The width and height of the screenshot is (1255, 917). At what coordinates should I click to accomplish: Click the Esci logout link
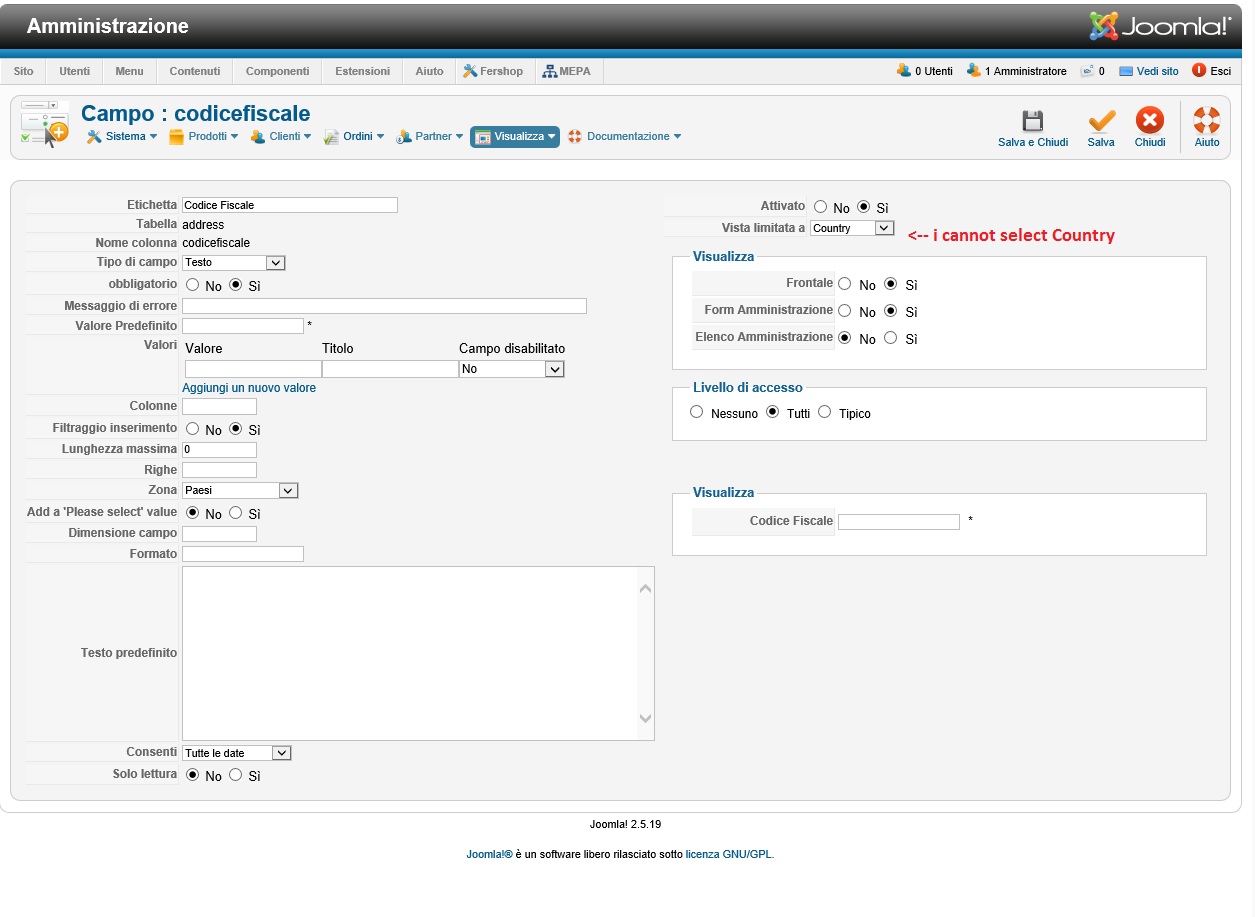tap(1221, 71)
